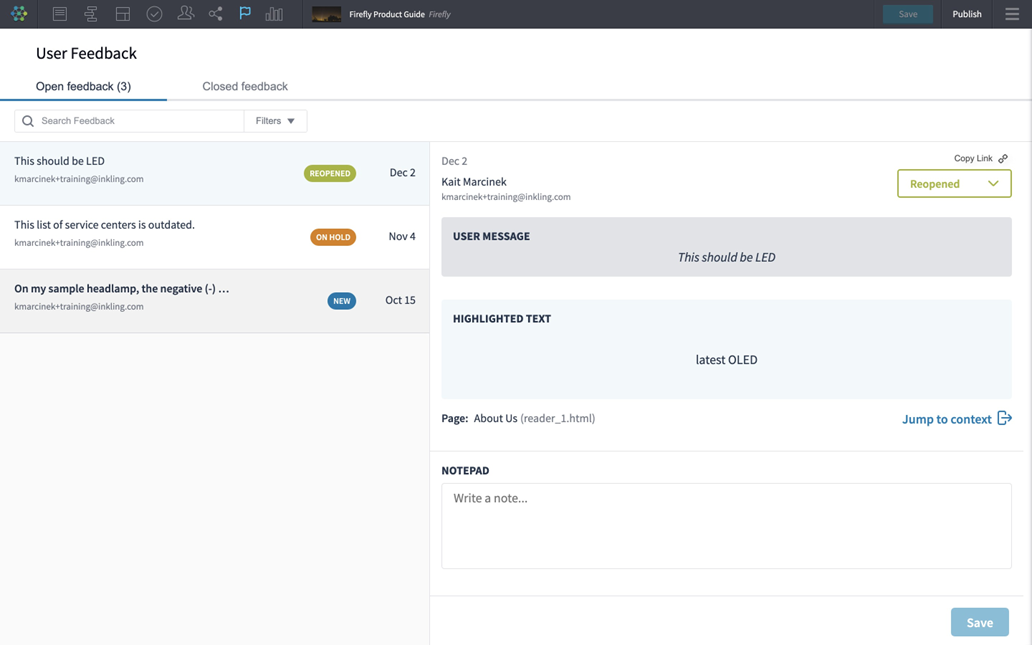Open the content page editor icon
Screen dimensions: 1032x645
click(x=60, y=14)
